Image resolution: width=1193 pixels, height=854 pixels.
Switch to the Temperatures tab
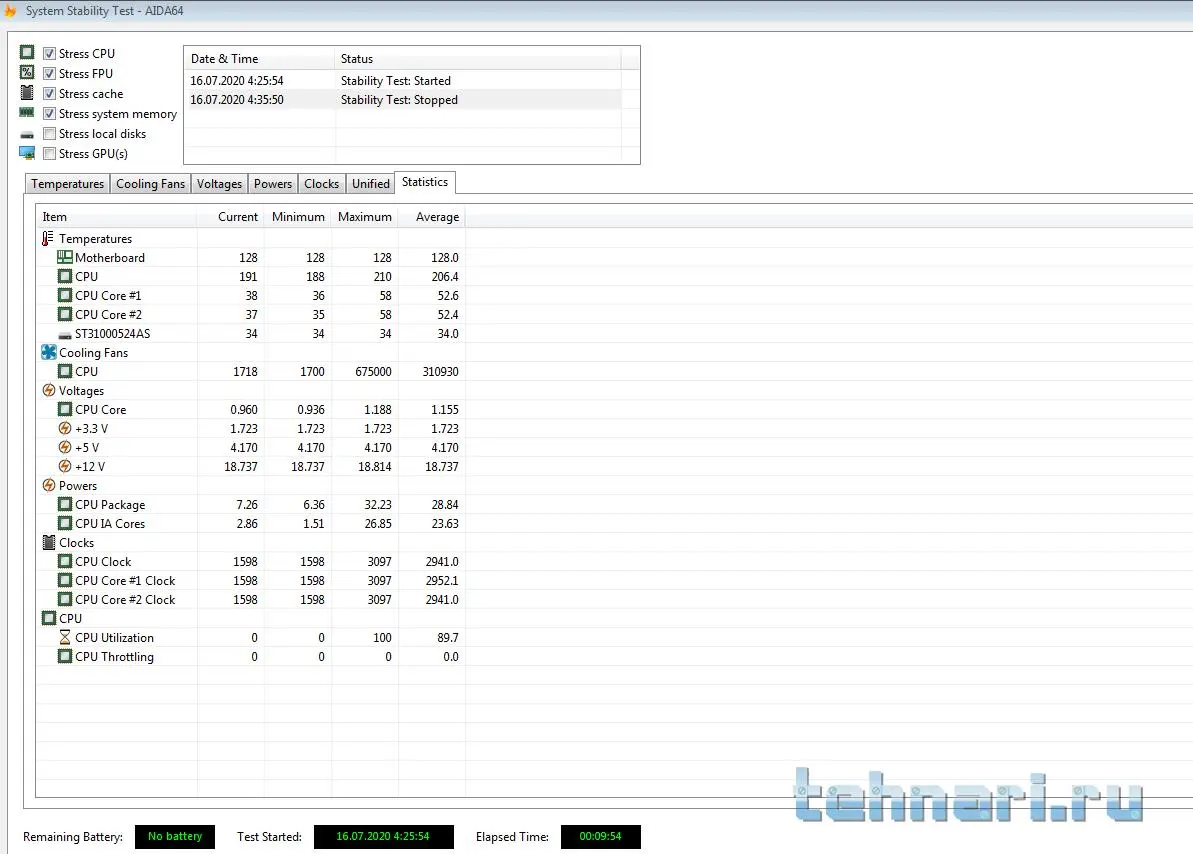pos(67,184)
